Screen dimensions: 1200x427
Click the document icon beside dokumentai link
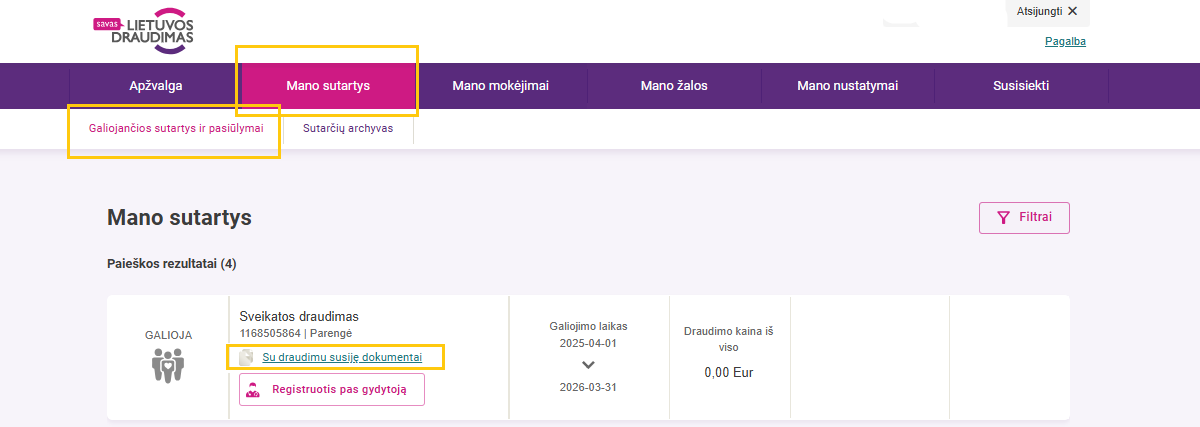pos(246,357)
